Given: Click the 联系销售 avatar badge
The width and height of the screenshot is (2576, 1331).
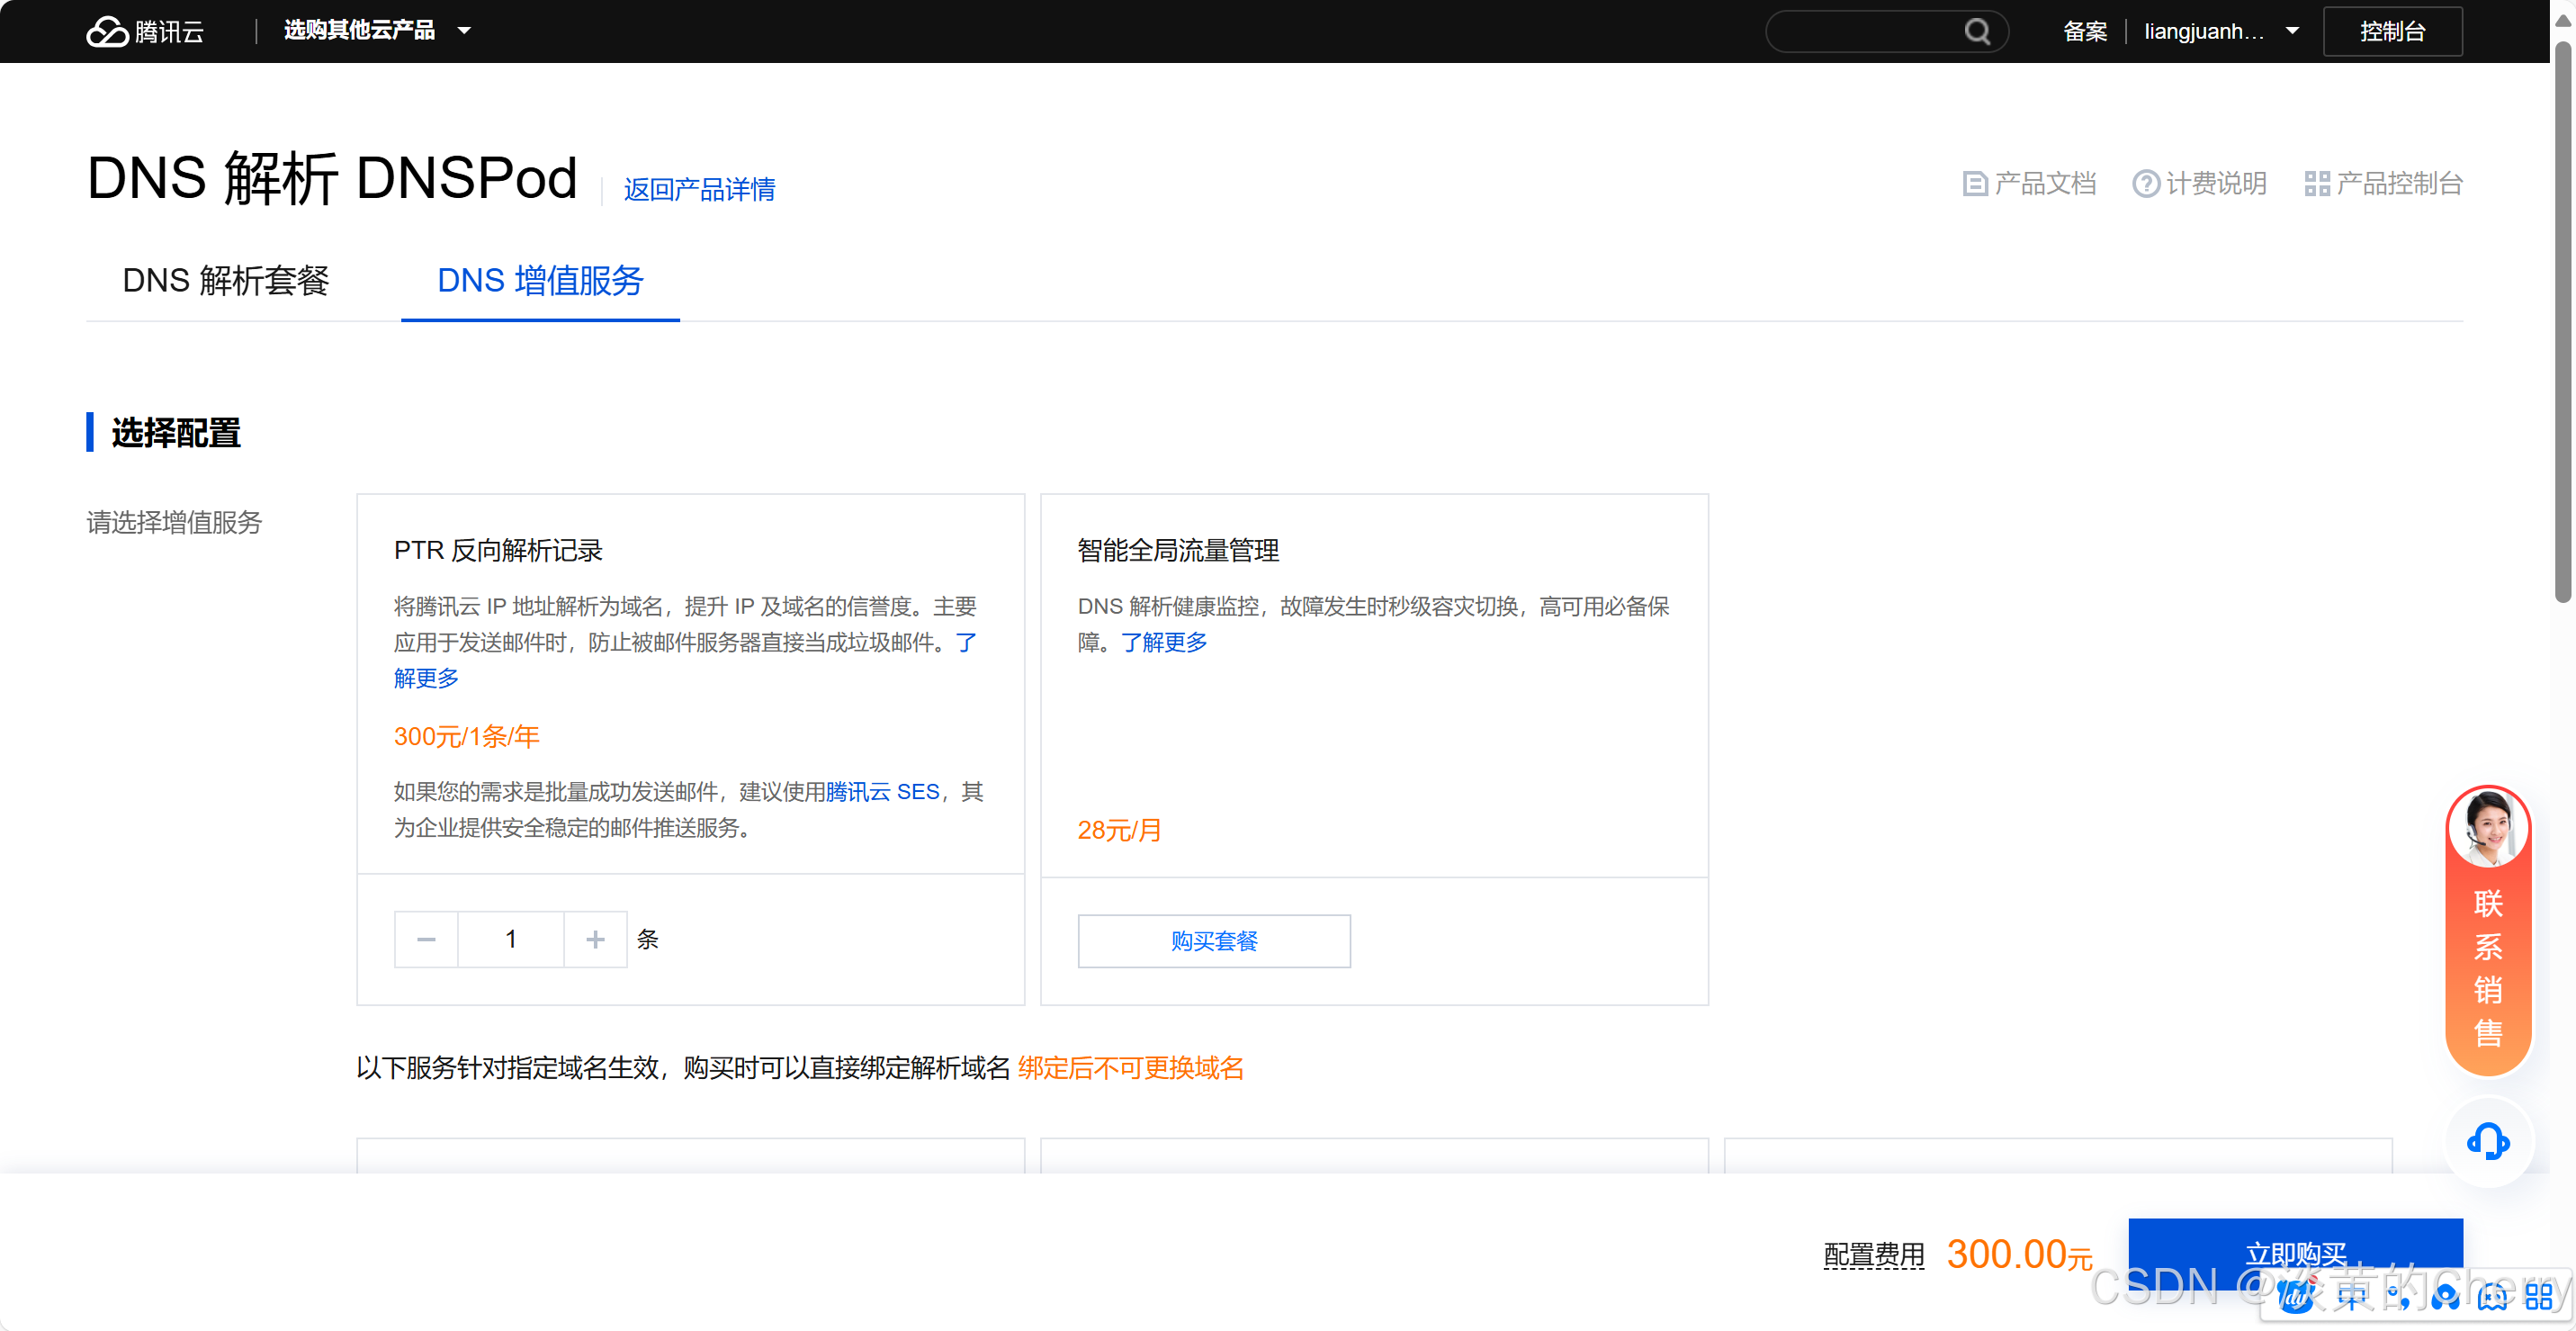Looking at the screenshot, I should click(x=2487, y=828).
